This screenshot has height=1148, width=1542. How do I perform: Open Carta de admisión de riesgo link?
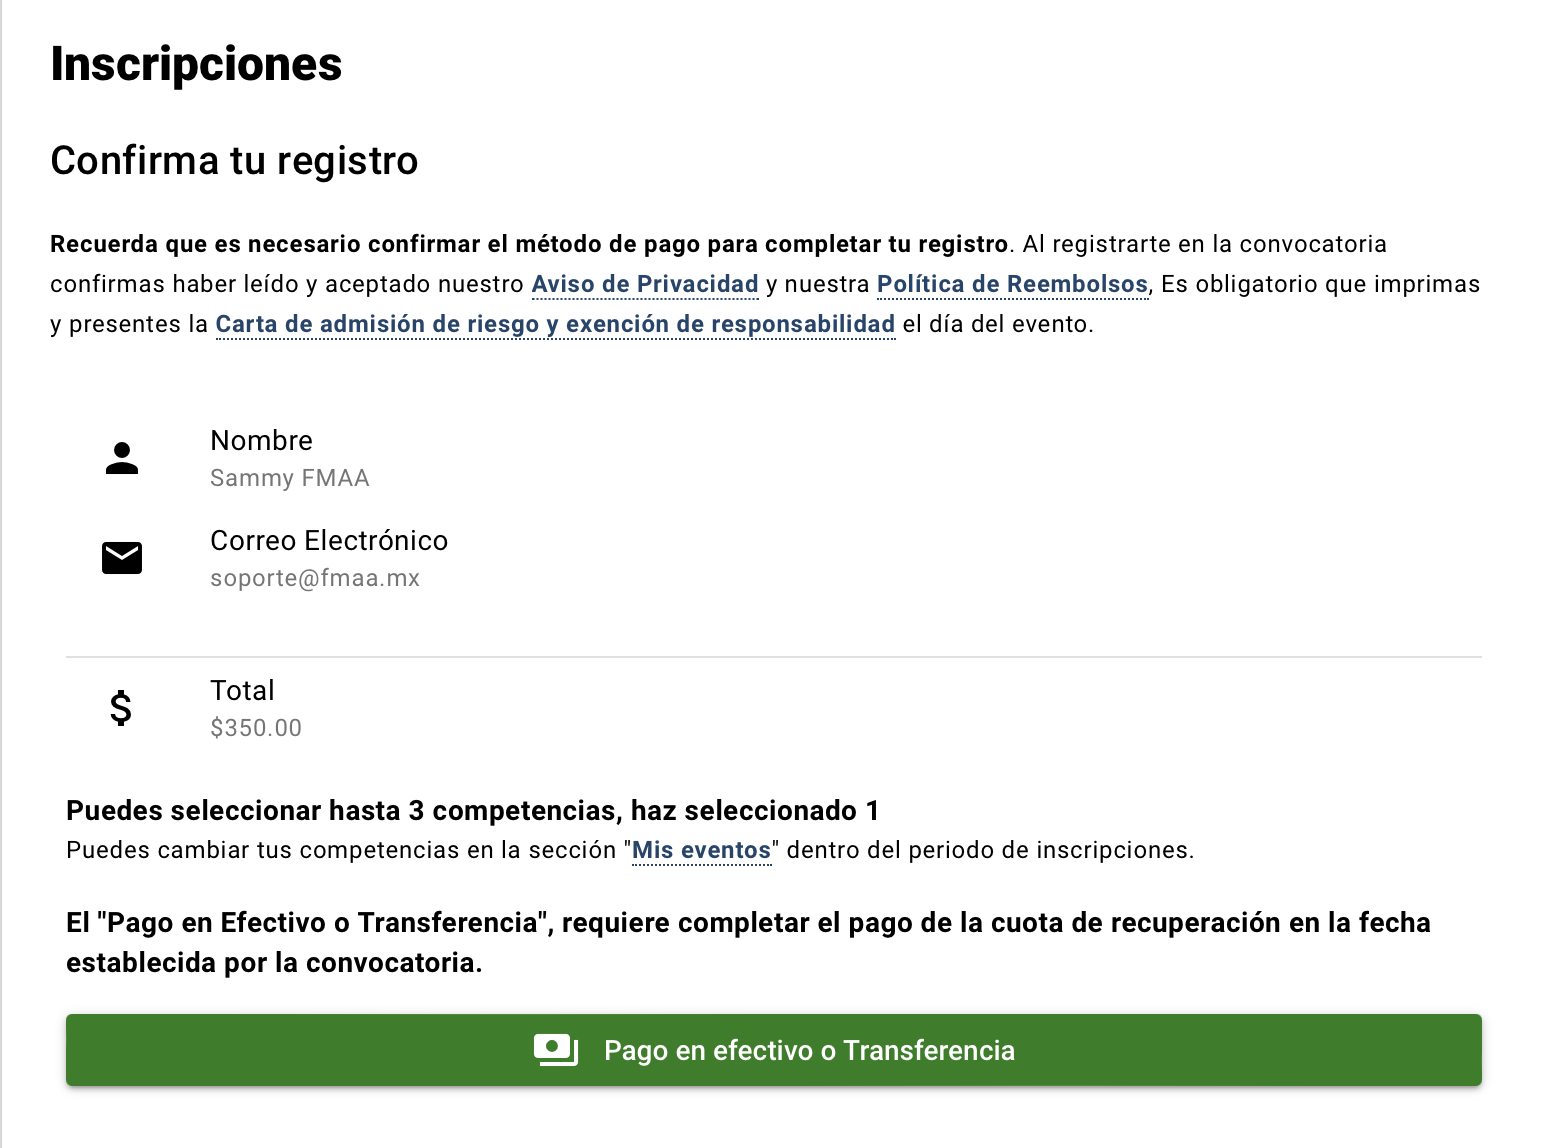tap(555, 324)
